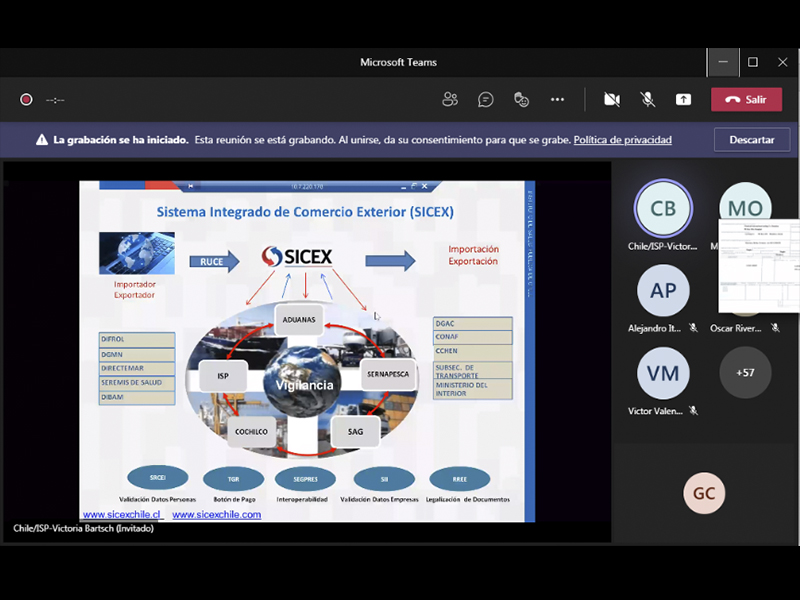Click the SEGPRES oval in slide
The height and width of the screenshot is (600, 800).
[305, 479]
